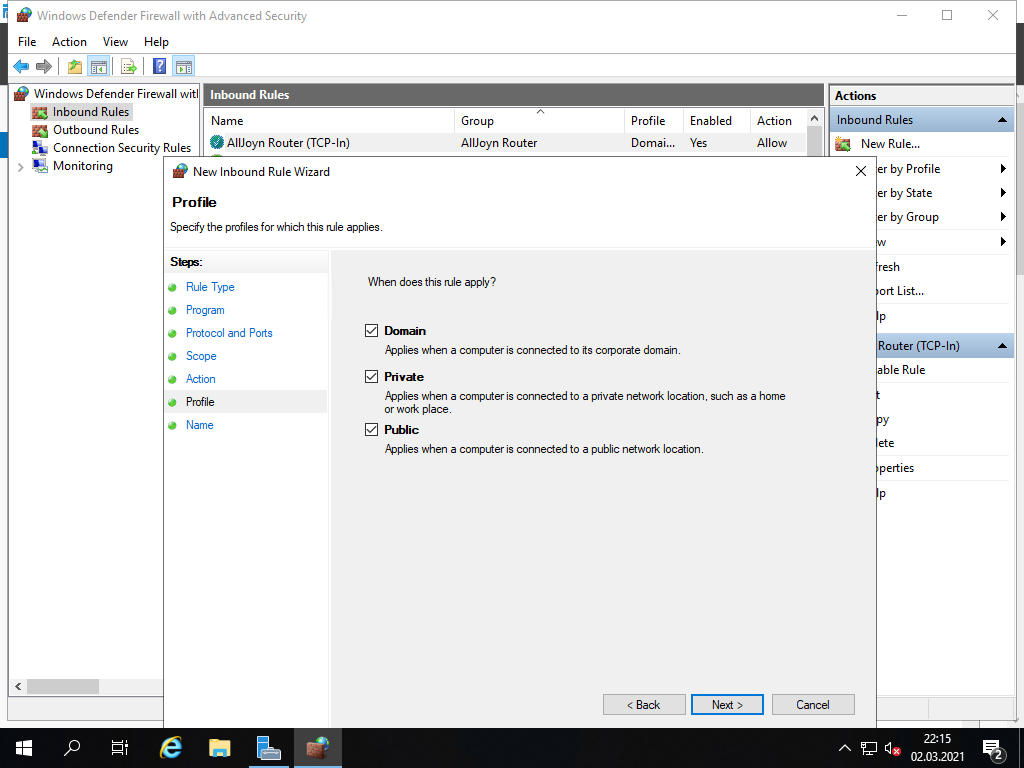Click the Export List toolbar icon
The image size is (1024, 768).
coord(129,67)
